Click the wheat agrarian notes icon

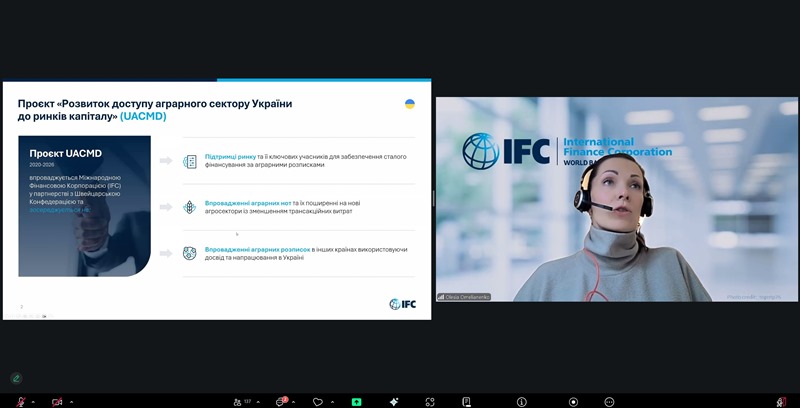[190, 207]
